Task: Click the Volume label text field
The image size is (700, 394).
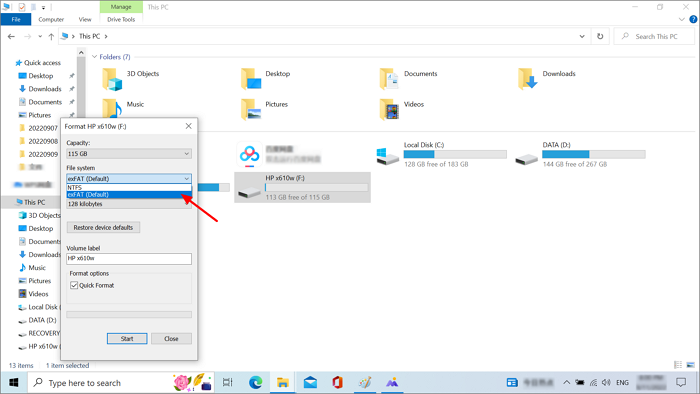Action: tap(129, 258)
